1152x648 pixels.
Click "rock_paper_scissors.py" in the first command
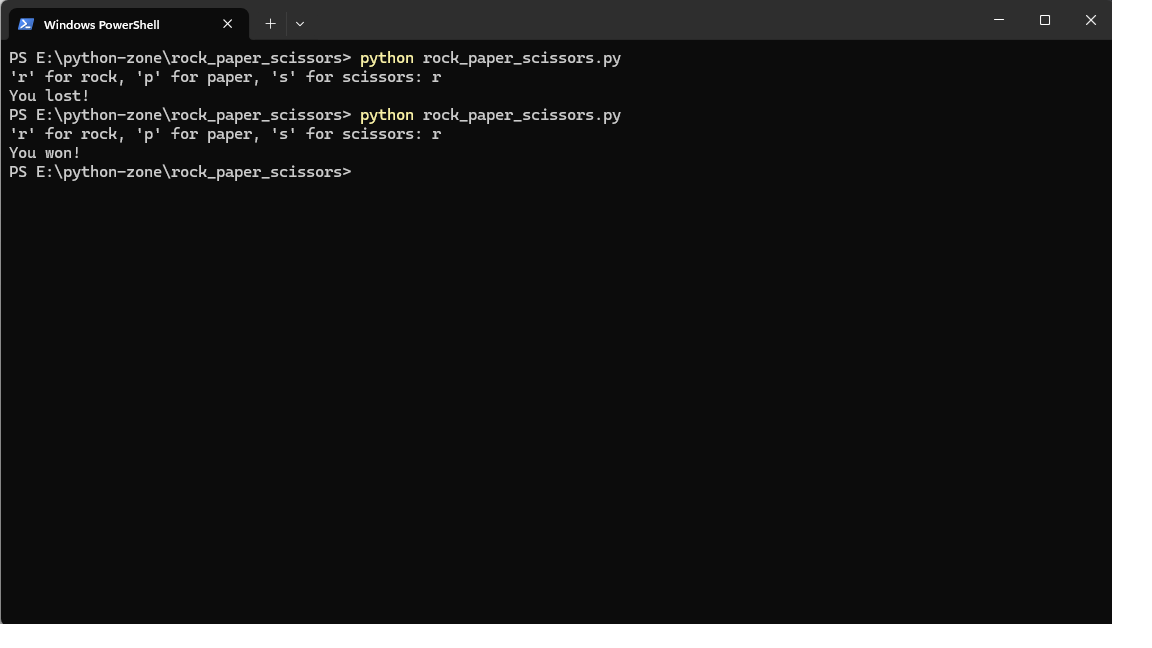pyautogui.click(x=521, y=58)
